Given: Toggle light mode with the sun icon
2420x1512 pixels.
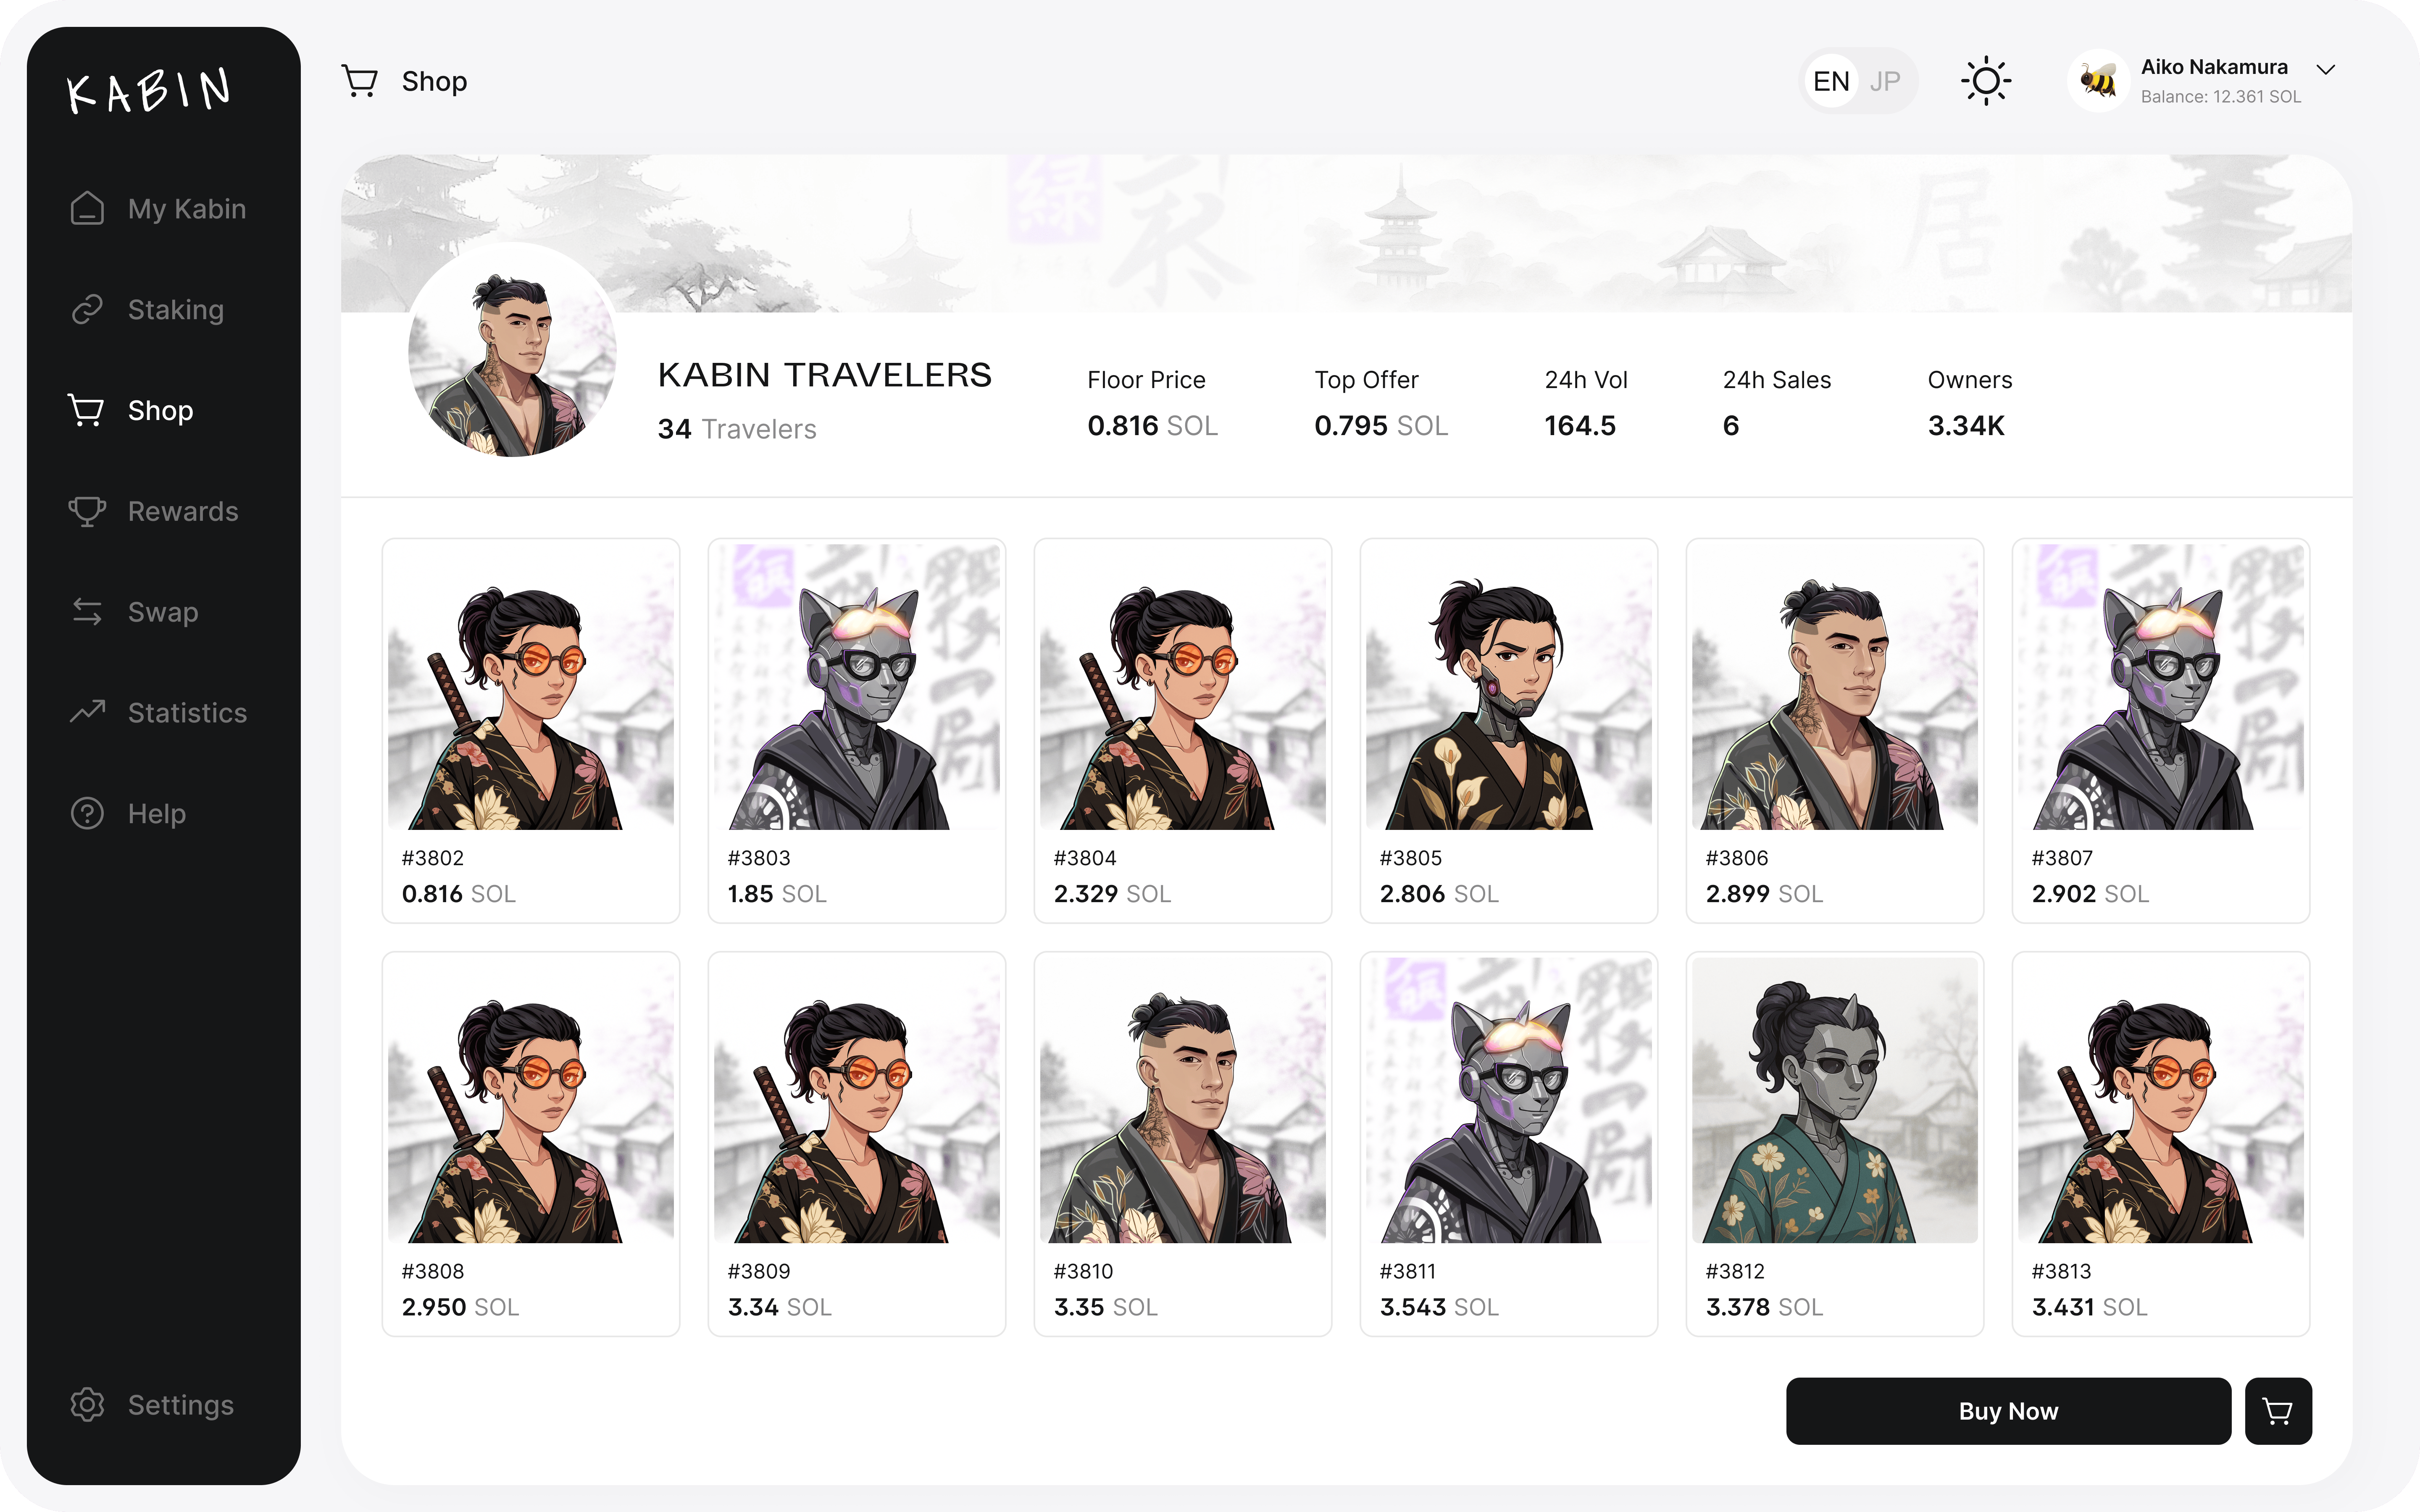Looking at the screenshot, I should pyautogui.click(x=1986, y=81).
